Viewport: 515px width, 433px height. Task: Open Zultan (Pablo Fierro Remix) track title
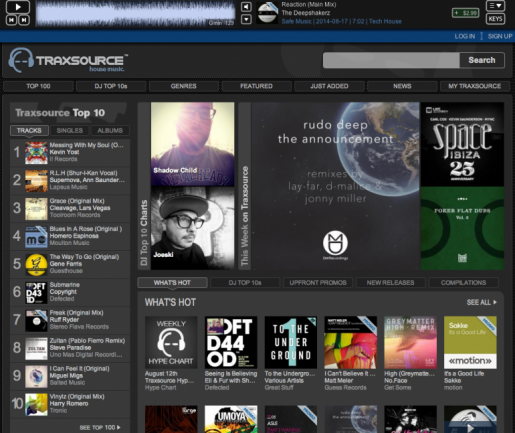(87, 341)
